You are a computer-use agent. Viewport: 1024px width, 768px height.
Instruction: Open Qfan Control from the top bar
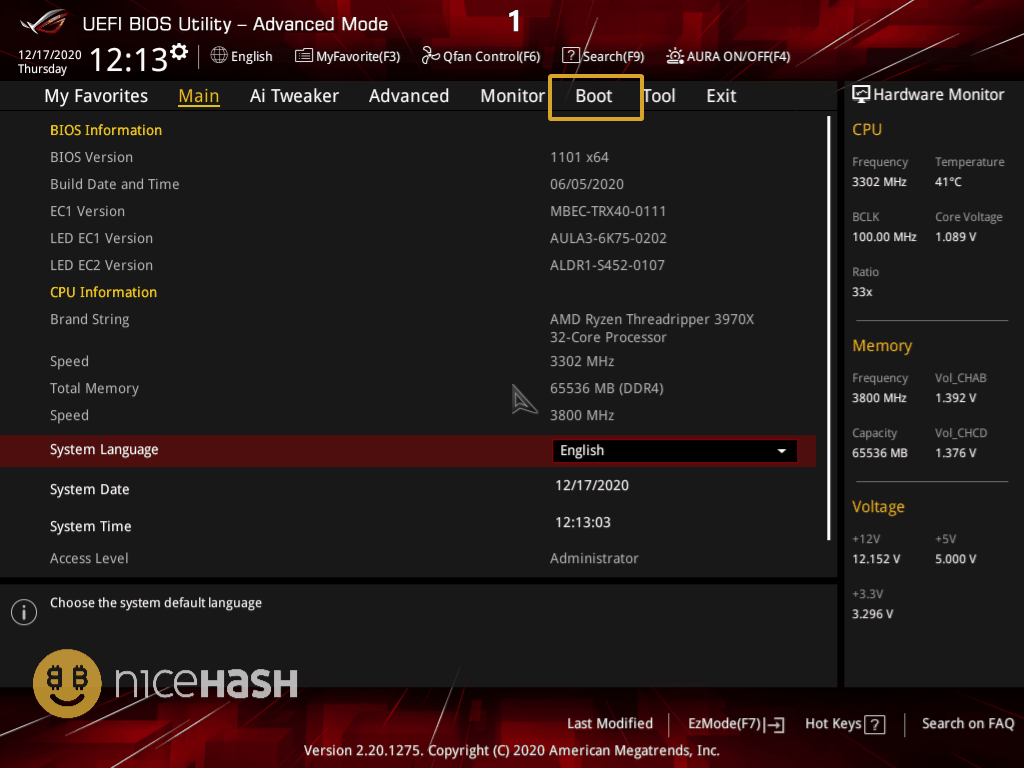coord(480,56)
